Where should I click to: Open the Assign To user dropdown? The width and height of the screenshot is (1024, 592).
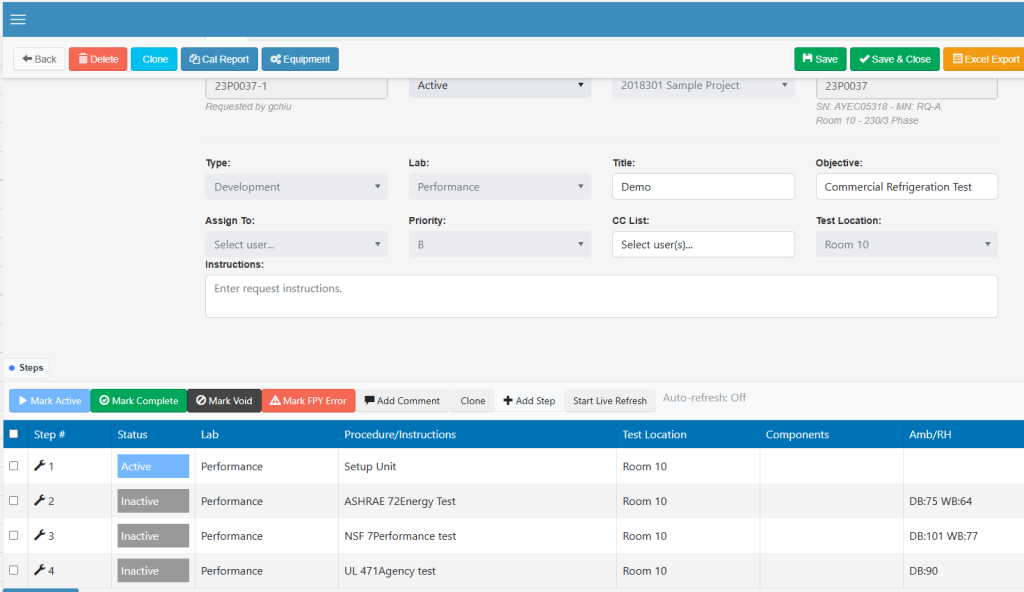(298, 244)
